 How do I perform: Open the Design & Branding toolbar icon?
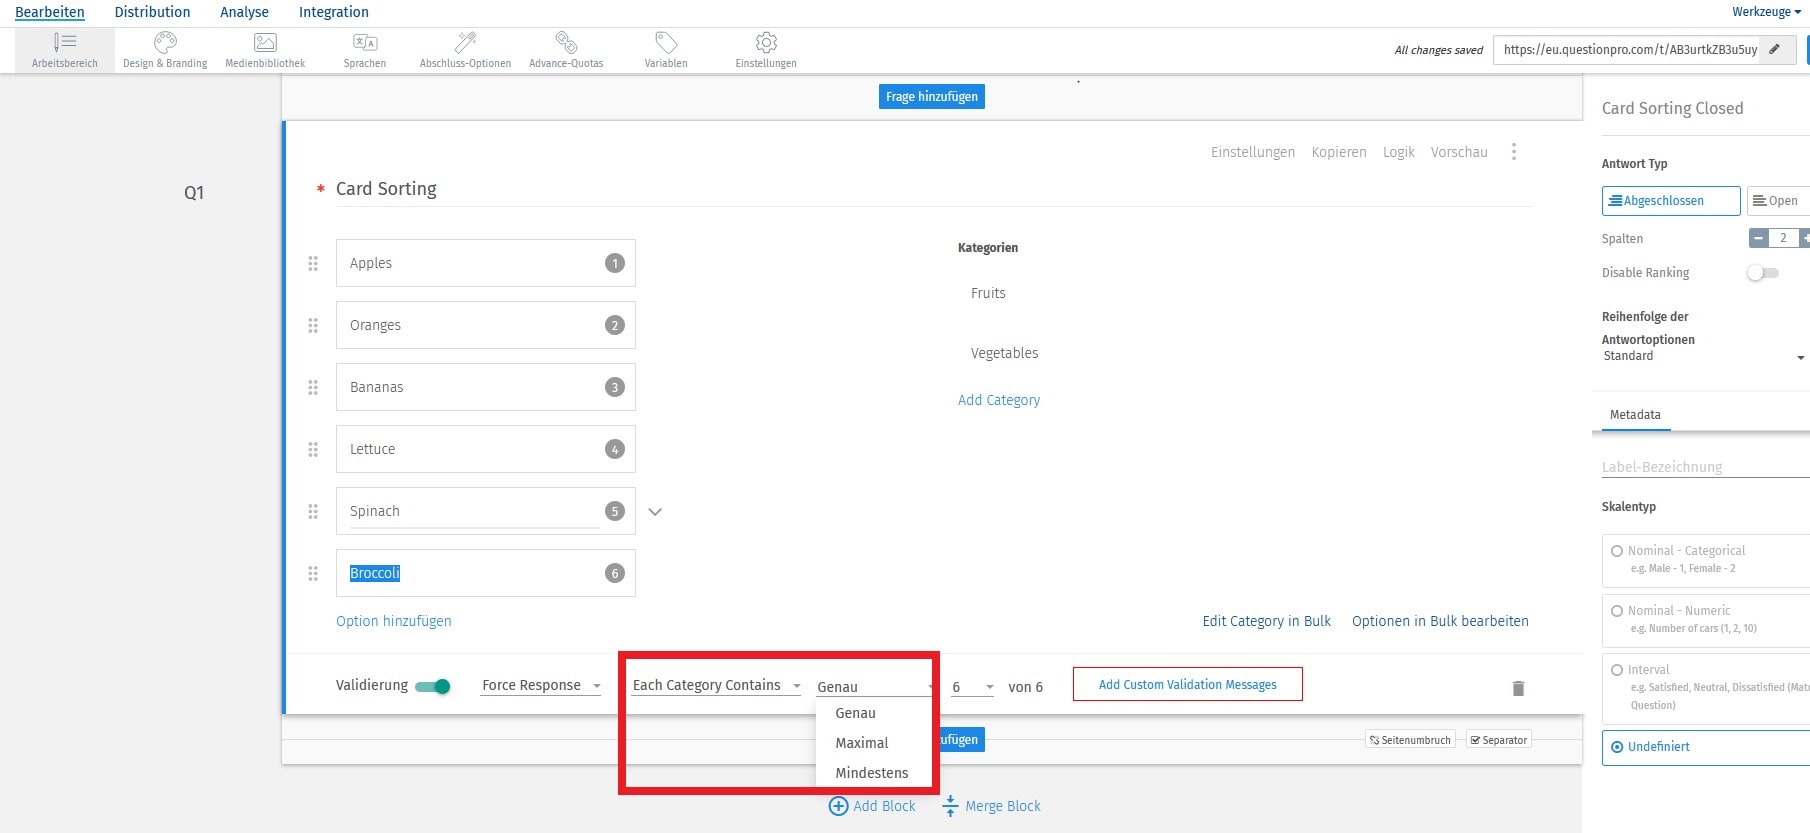pos(165,43)
